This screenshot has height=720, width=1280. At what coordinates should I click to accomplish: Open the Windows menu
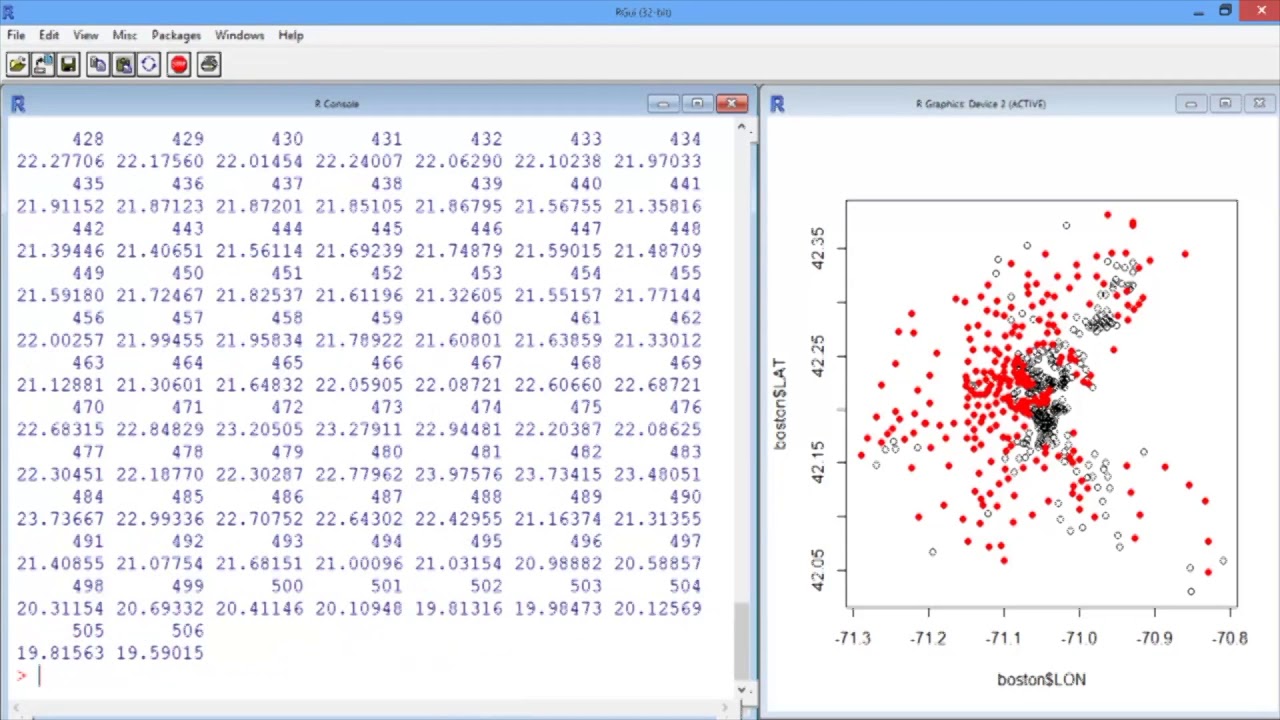tap(239, 35)
